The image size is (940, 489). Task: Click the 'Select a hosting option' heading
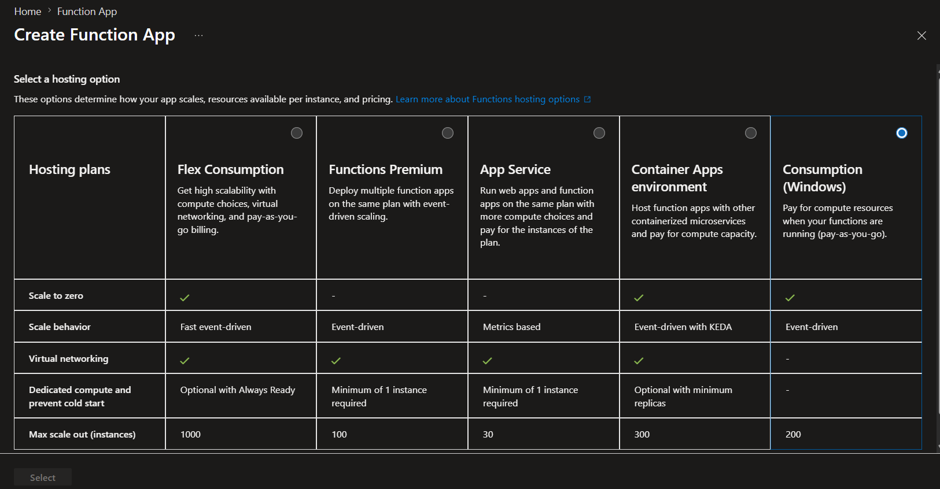click(67, 79)
